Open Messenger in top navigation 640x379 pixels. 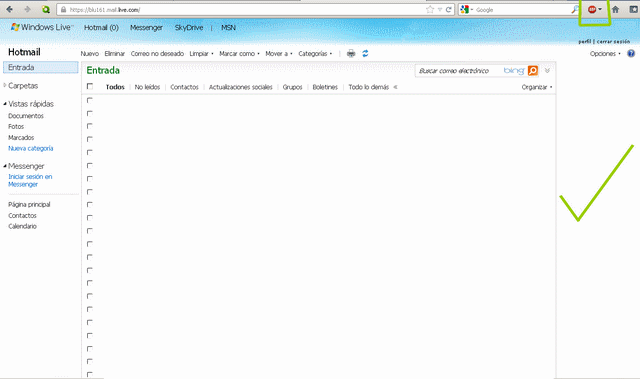point(146,27)
